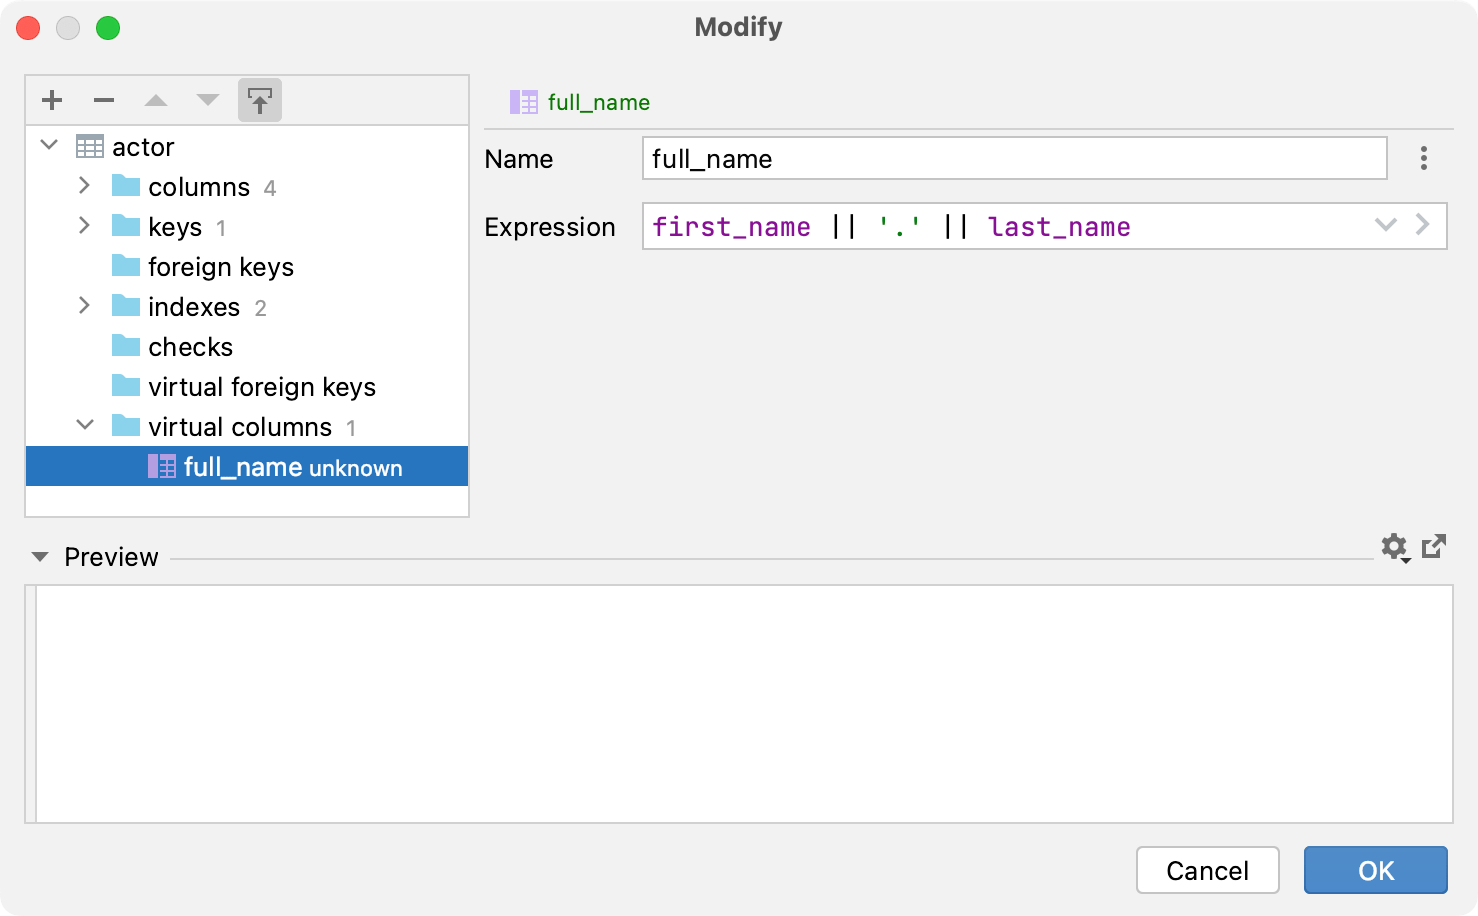Viewport: 1478px width, 916px height.
Task: Open preview in editor via external icon
Action: [1434, 547]
